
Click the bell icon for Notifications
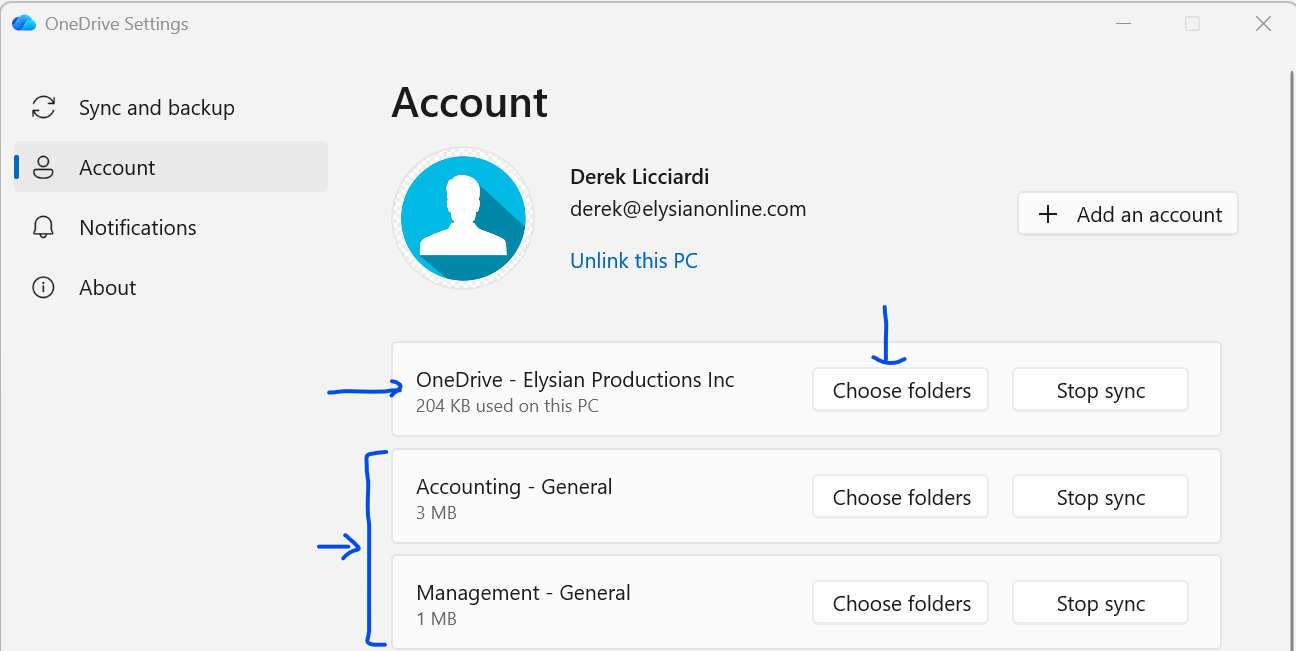tap(43, 227)
